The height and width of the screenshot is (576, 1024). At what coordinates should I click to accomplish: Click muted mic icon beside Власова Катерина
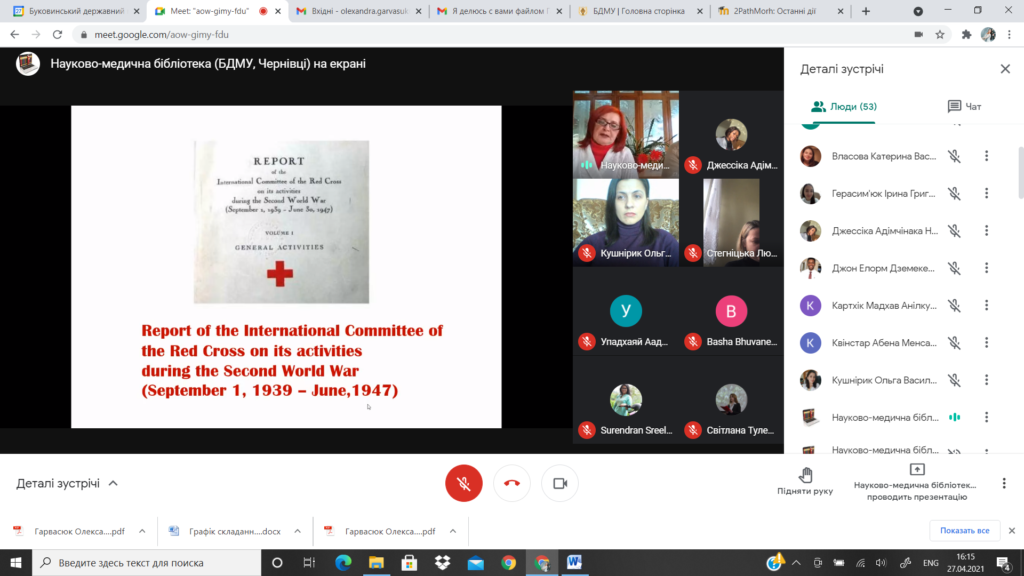(954, 156)
